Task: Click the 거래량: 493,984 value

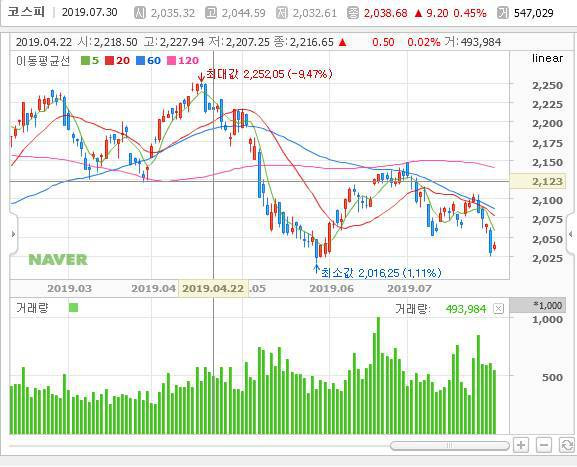Action: [x=440, y=309]
